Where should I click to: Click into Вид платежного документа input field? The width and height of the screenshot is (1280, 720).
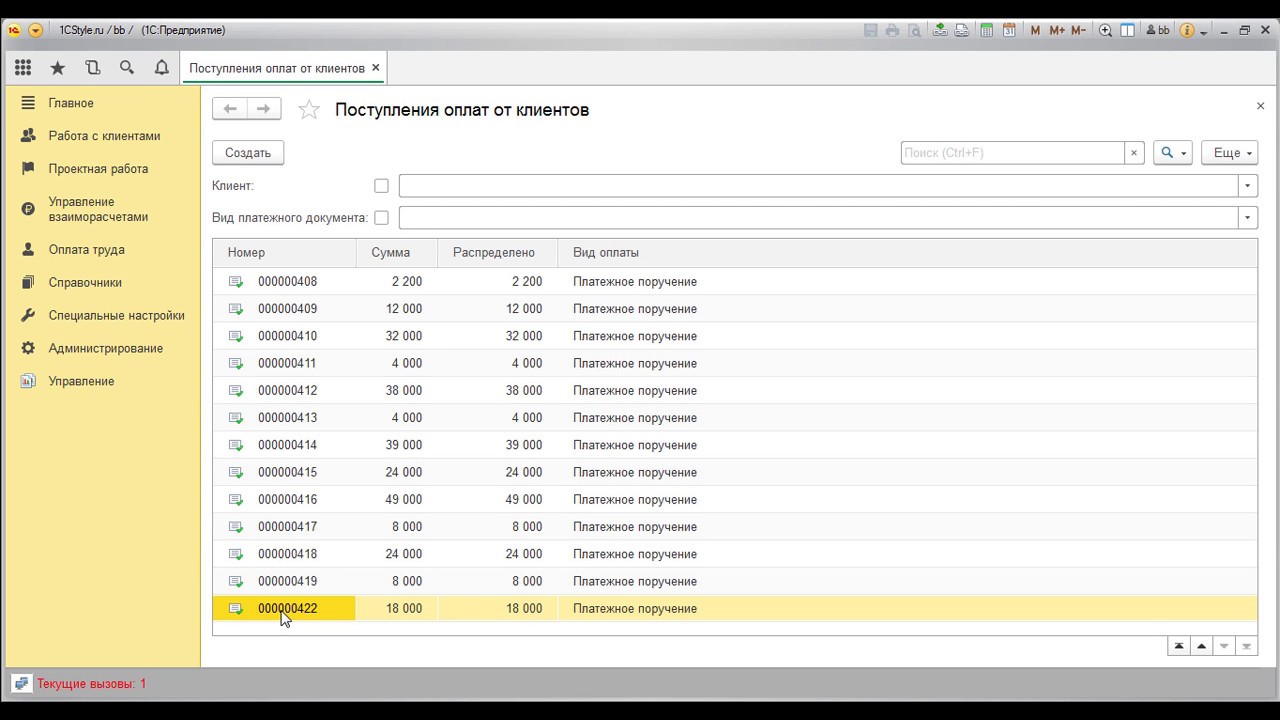click(x=818, y=218)
